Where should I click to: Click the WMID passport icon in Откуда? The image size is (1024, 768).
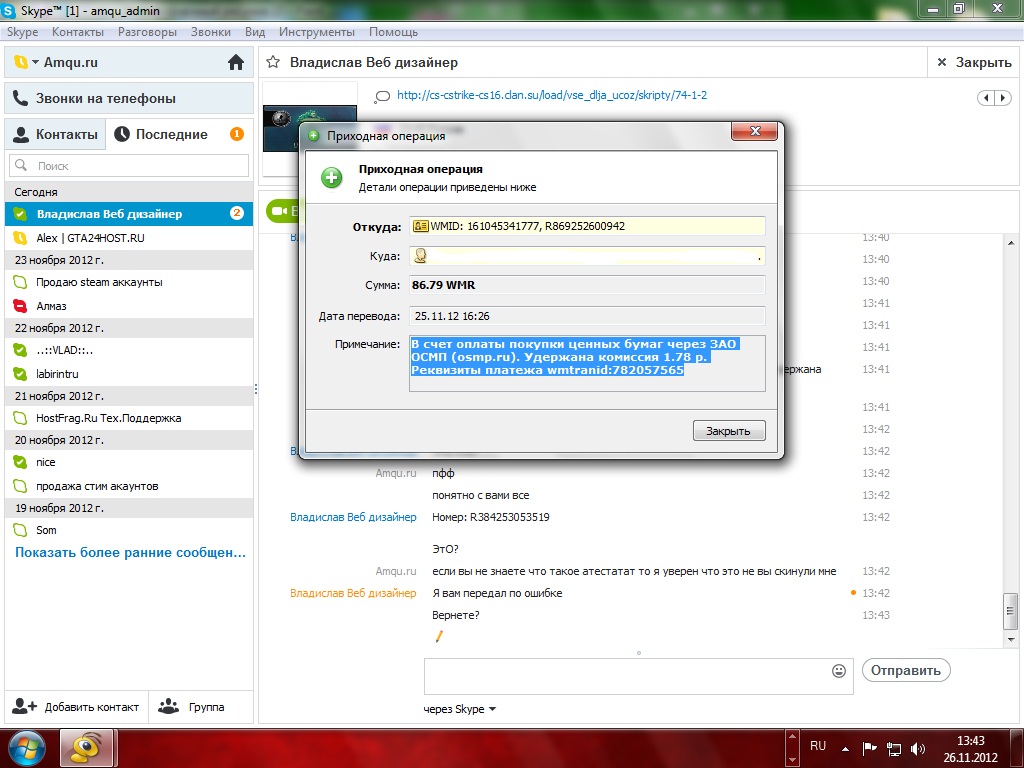point(421,226)
